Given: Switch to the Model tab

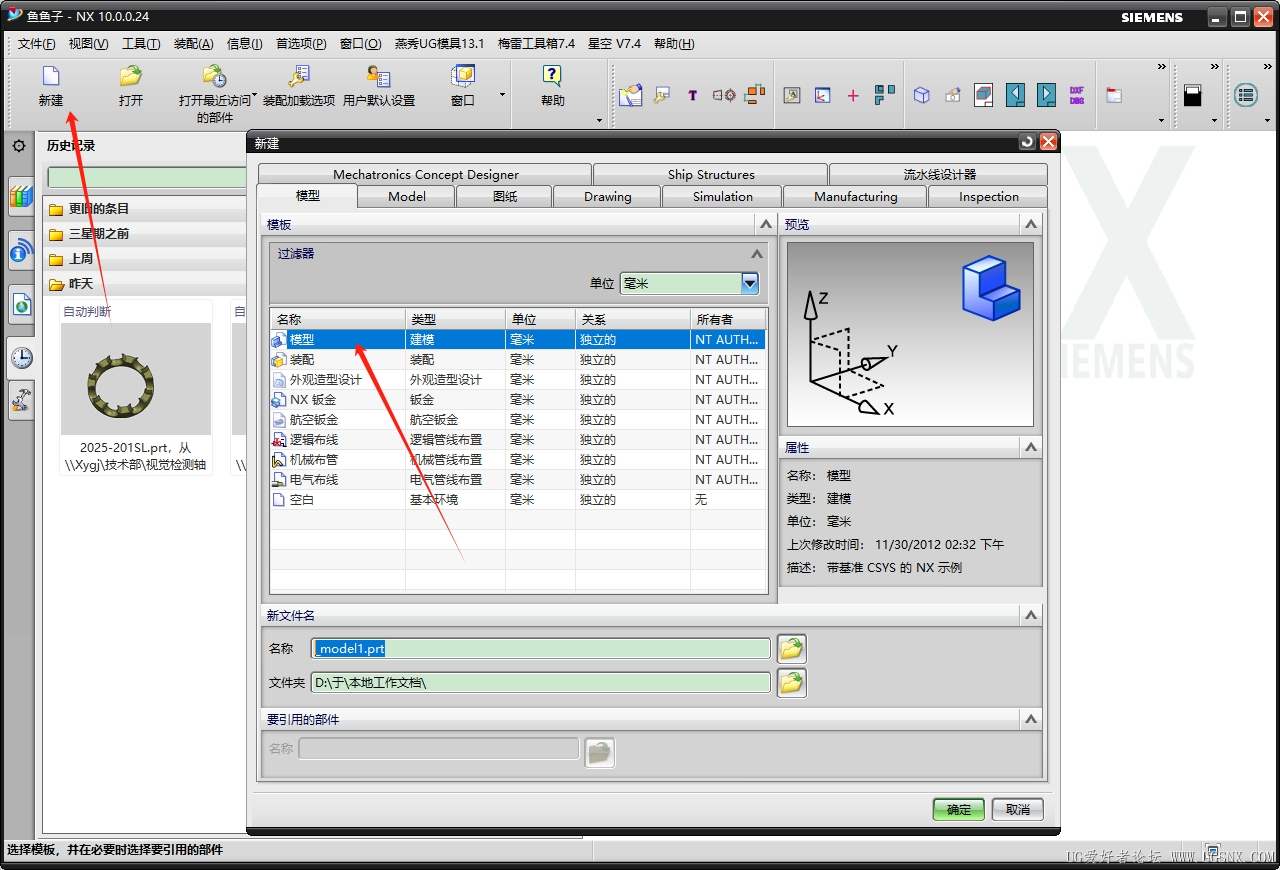Looking at the screenshot, I should (x=407, y=197).
